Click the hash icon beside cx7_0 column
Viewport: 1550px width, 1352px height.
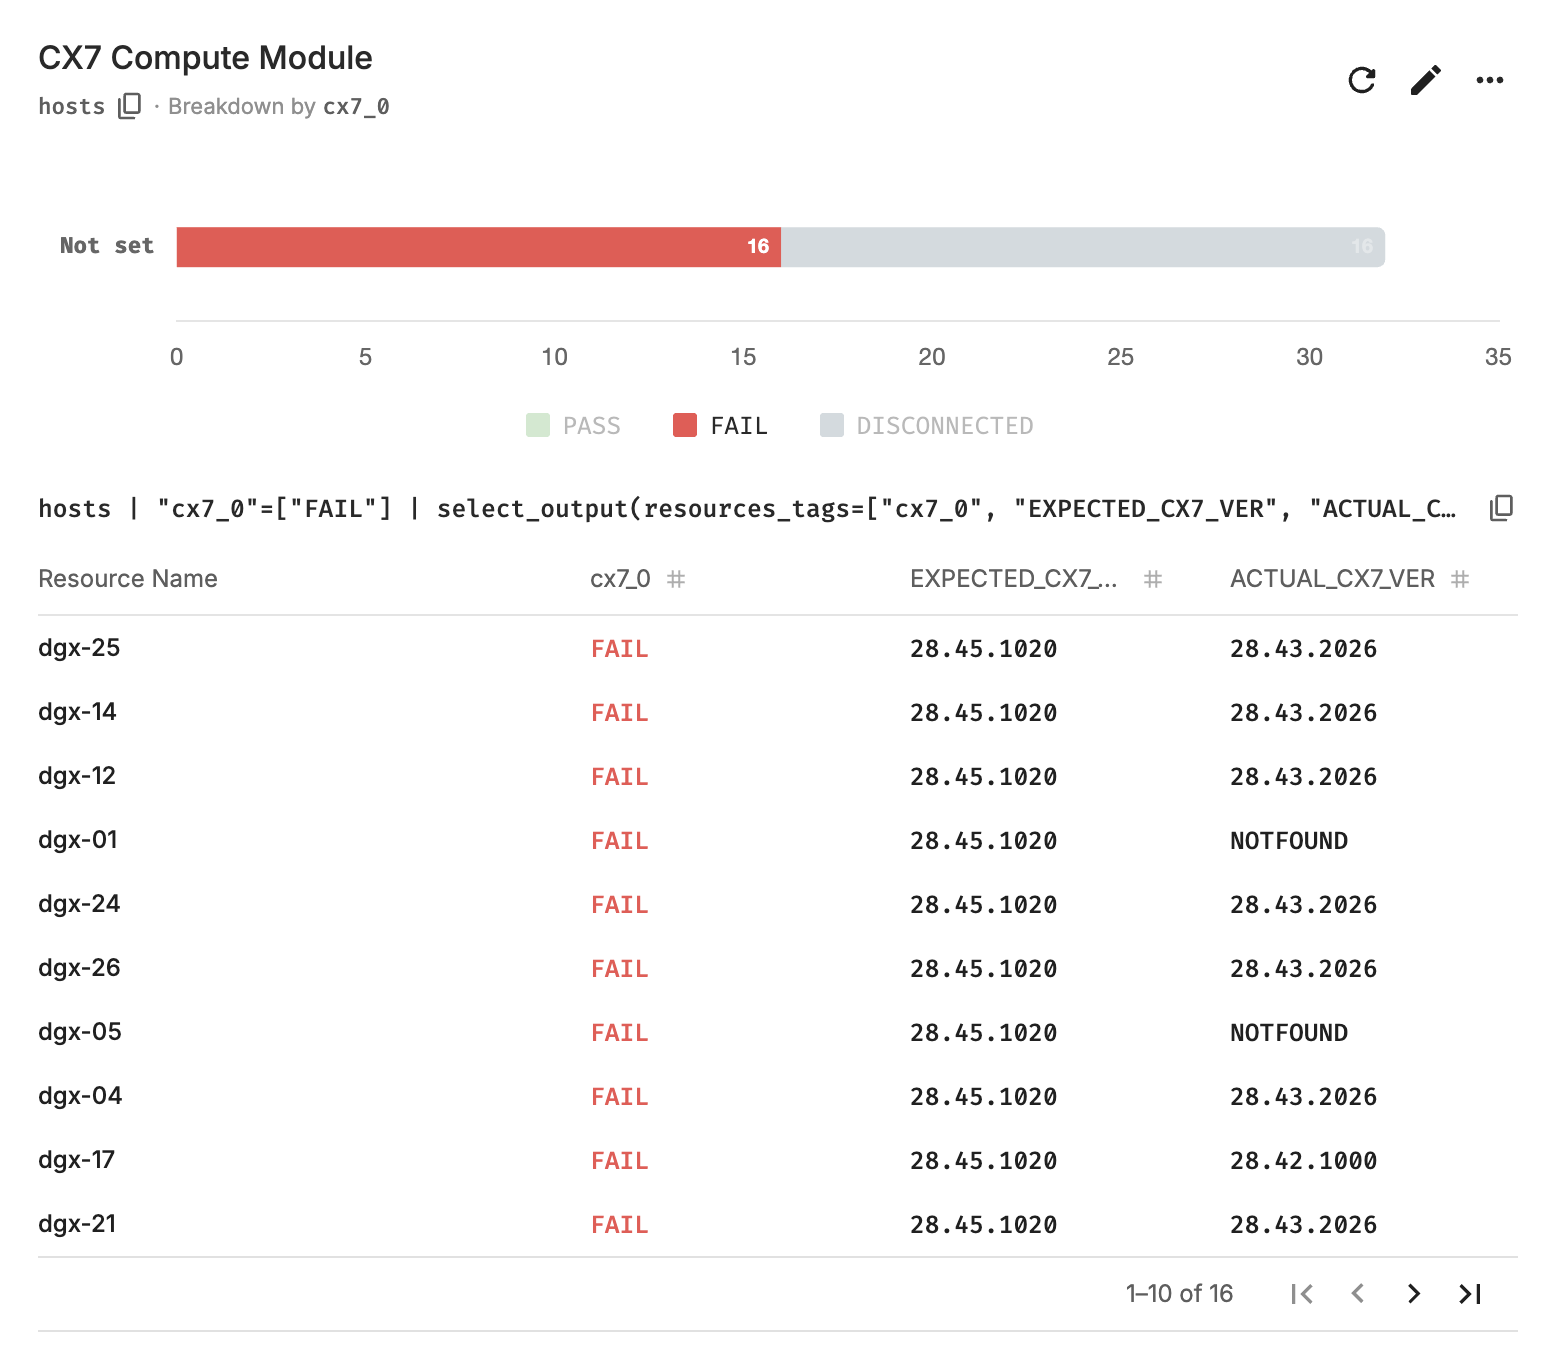[x=676, y=579]
